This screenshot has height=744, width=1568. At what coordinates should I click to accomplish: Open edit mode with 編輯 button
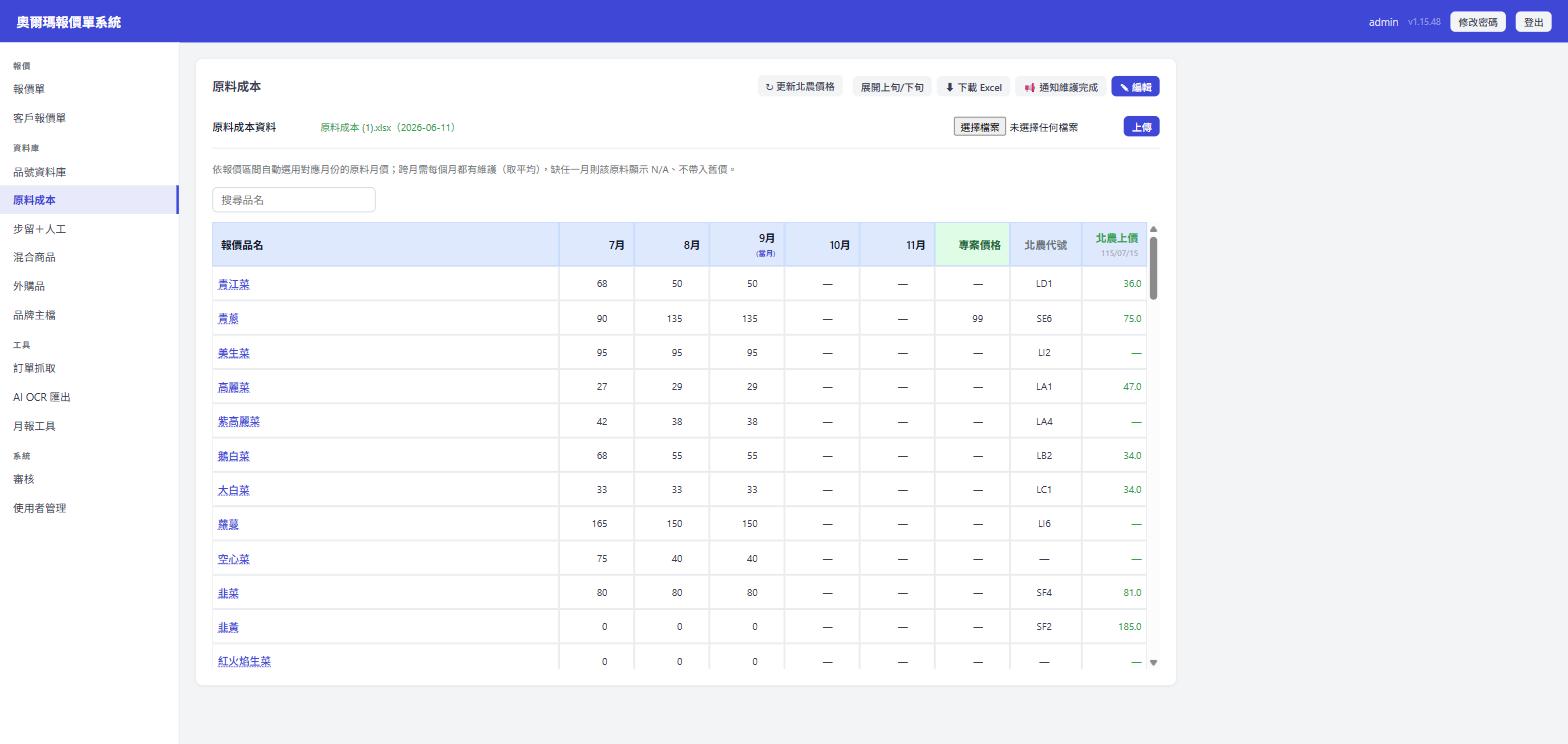(1136, 87)
